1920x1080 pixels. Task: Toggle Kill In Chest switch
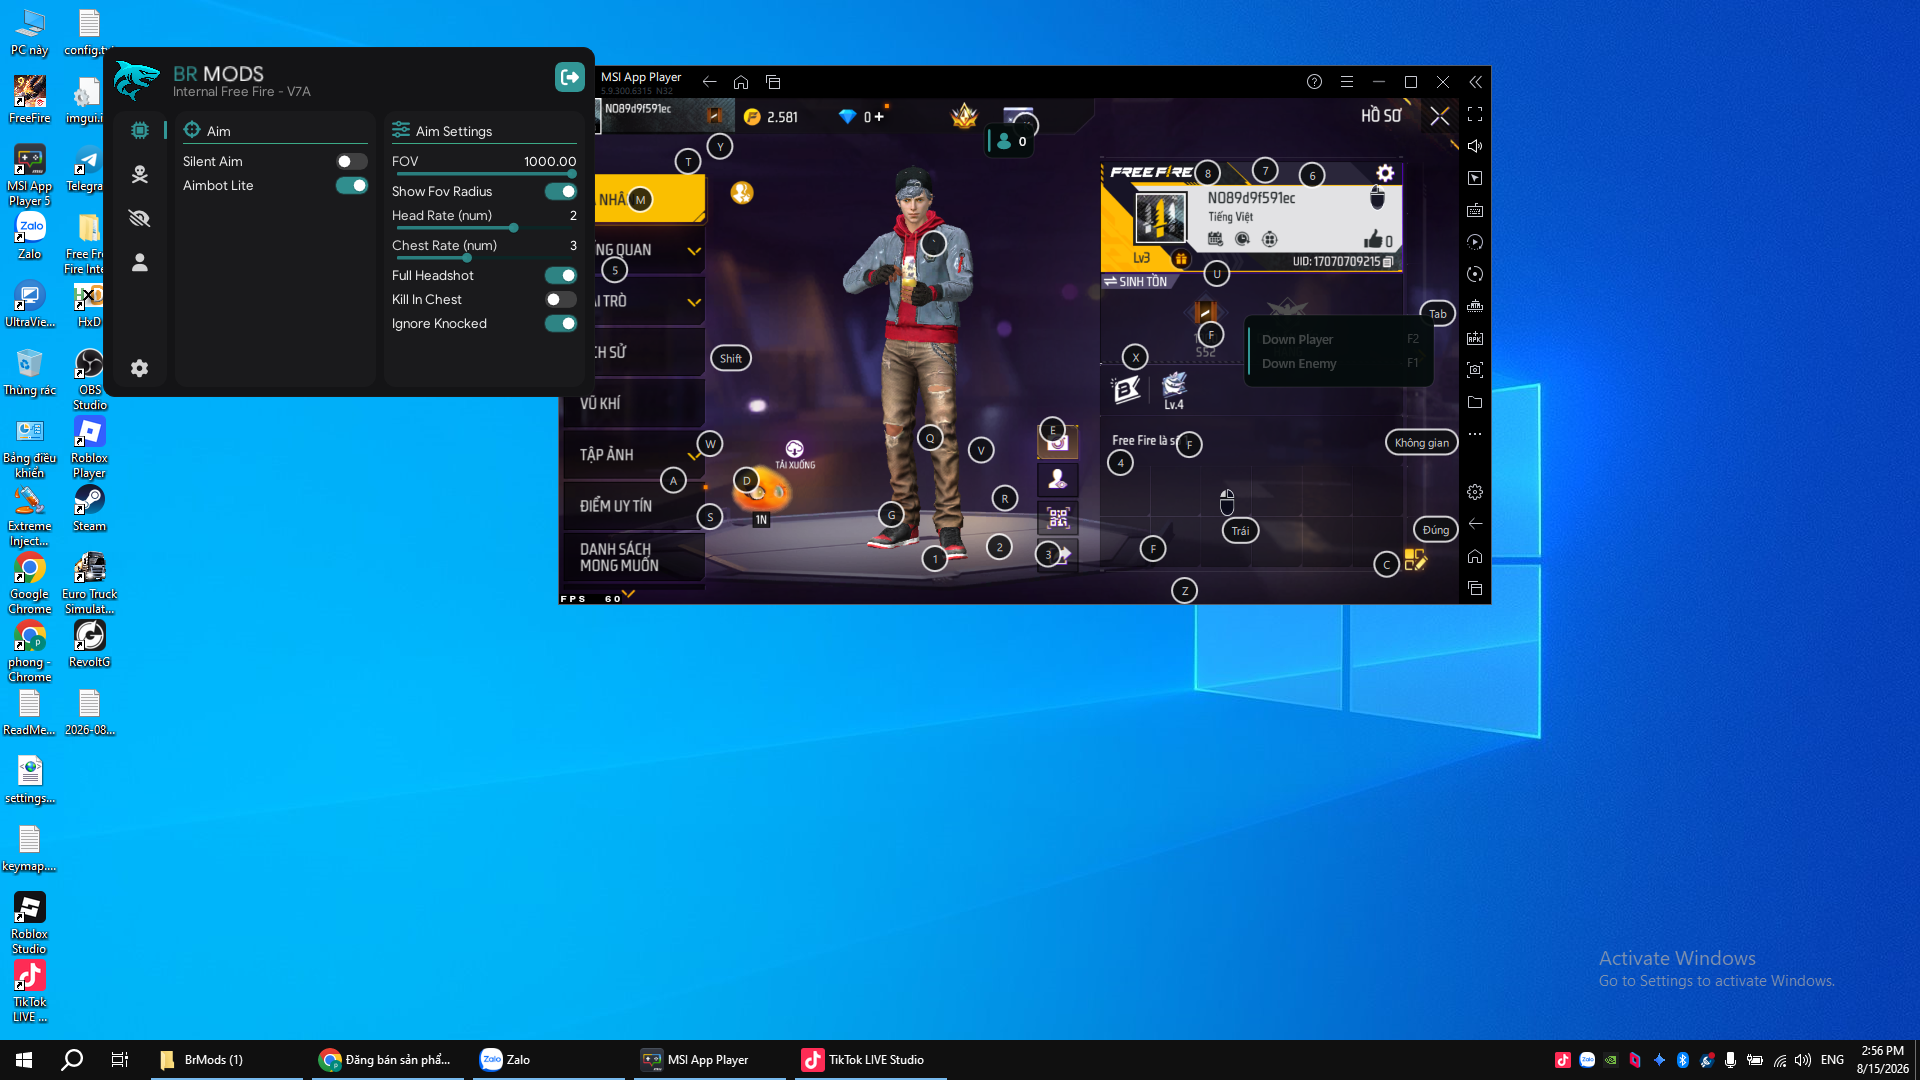click(561, 299)
